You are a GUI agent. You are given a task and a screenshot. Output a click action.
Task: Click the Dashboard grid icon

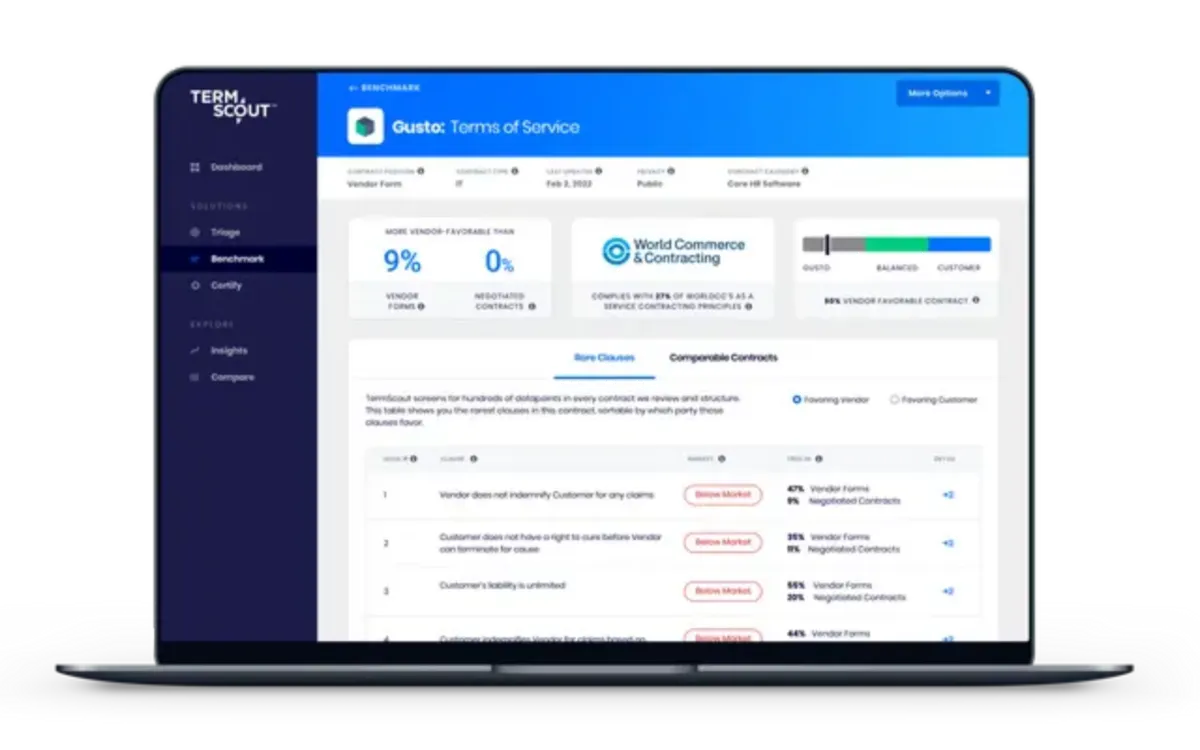tap(195, 167)
